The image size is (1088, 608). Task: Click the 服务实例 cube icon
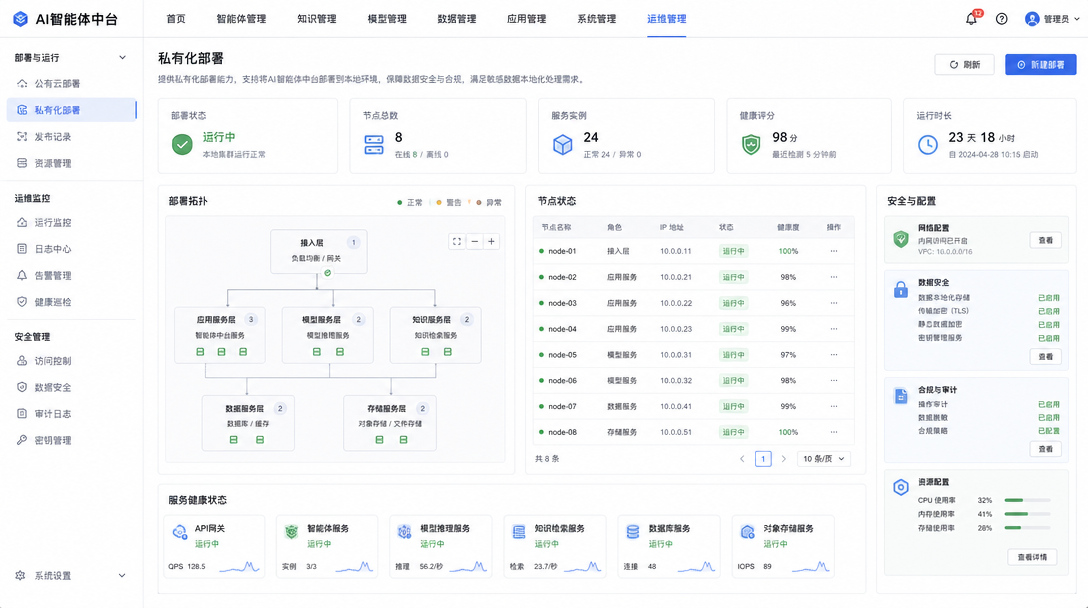pos(563,144)
